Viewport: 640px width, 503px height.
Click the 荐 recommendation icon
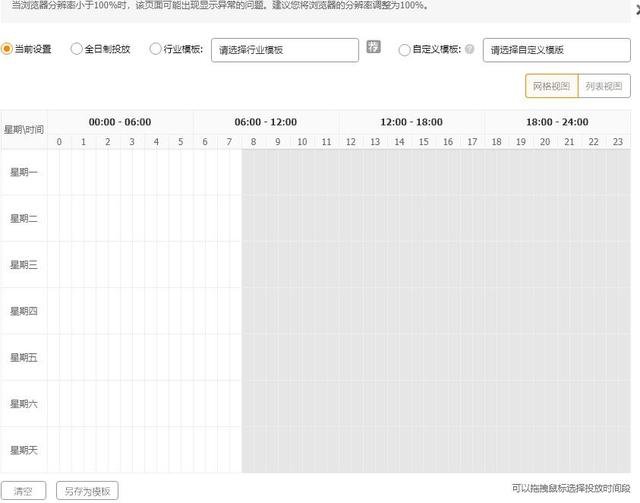click(x=373, y=47)
